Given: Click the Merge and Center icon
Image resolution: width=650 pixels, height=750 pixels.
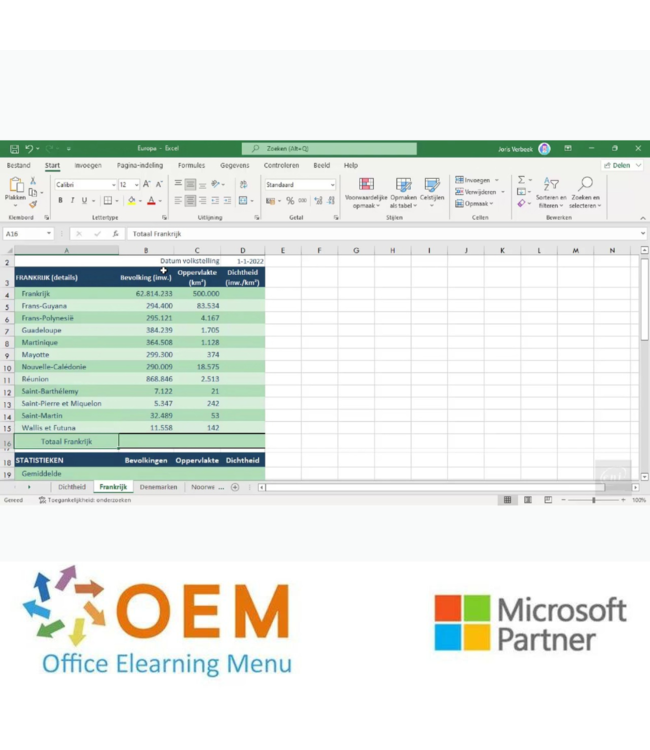Looking at the screenshot, I should [x=243, y=200].
